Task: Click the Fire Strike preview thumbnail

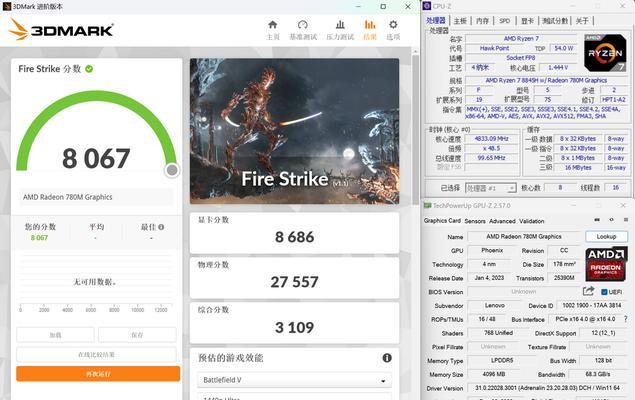Action: point(294,131)
